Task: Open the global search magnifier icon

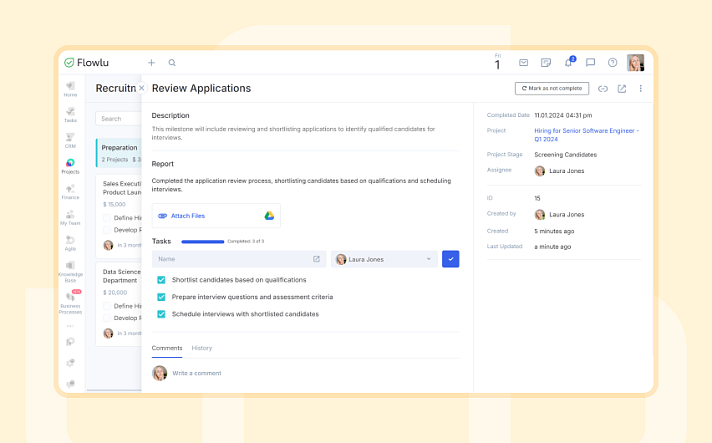Action: tap(172, 63)
